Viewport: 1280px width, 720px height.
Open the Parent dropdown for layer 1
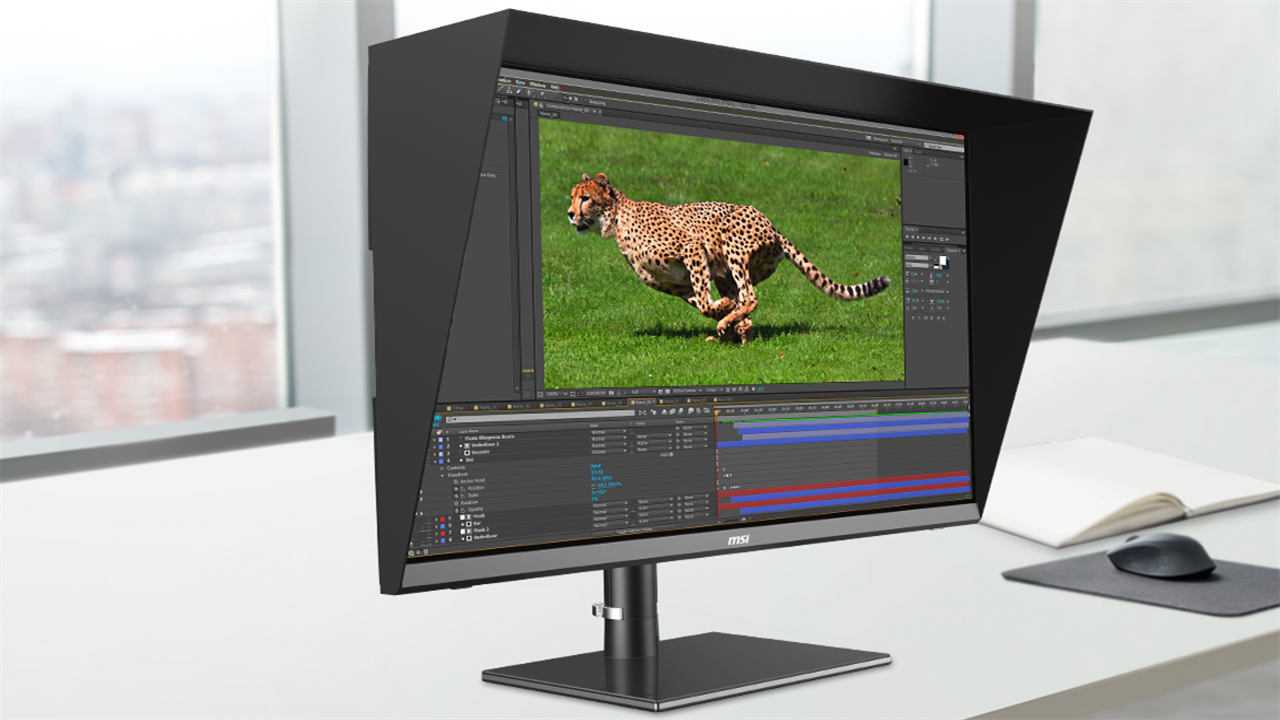[694, 427]
